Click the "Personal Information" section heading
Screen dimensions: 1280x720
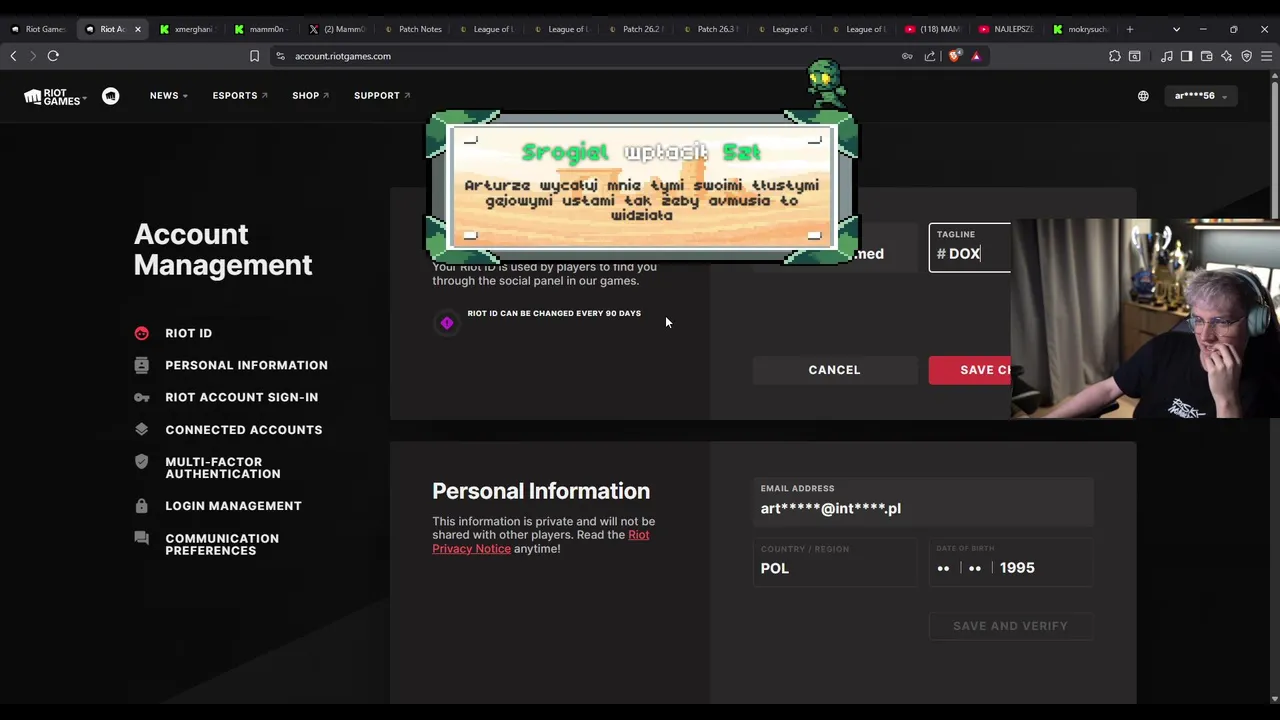pyautogui.click(x=541, y=491)
